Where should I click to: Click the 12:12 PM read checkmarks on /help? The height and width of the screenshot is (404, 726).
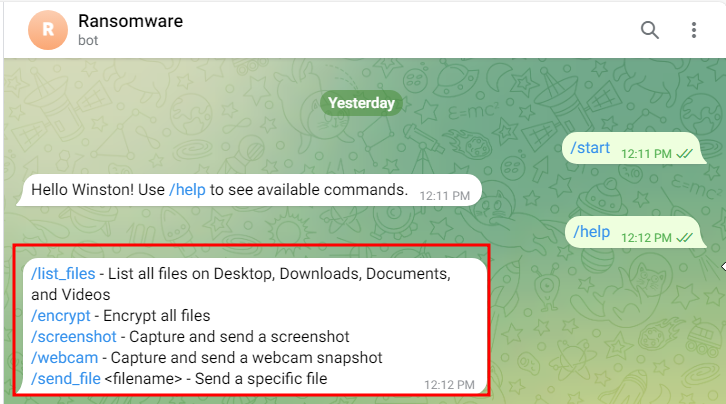click(684, 238)
